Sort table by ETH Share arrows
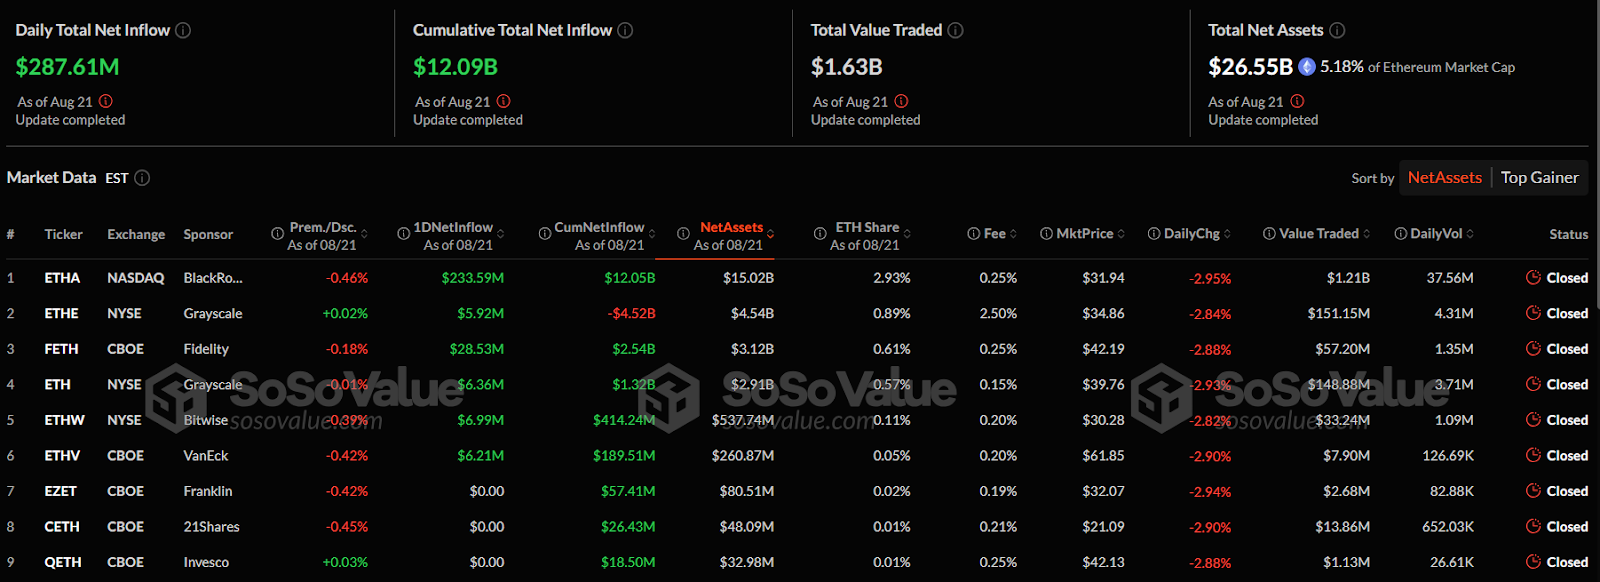1600x582 pixels. tap(907, 234)
